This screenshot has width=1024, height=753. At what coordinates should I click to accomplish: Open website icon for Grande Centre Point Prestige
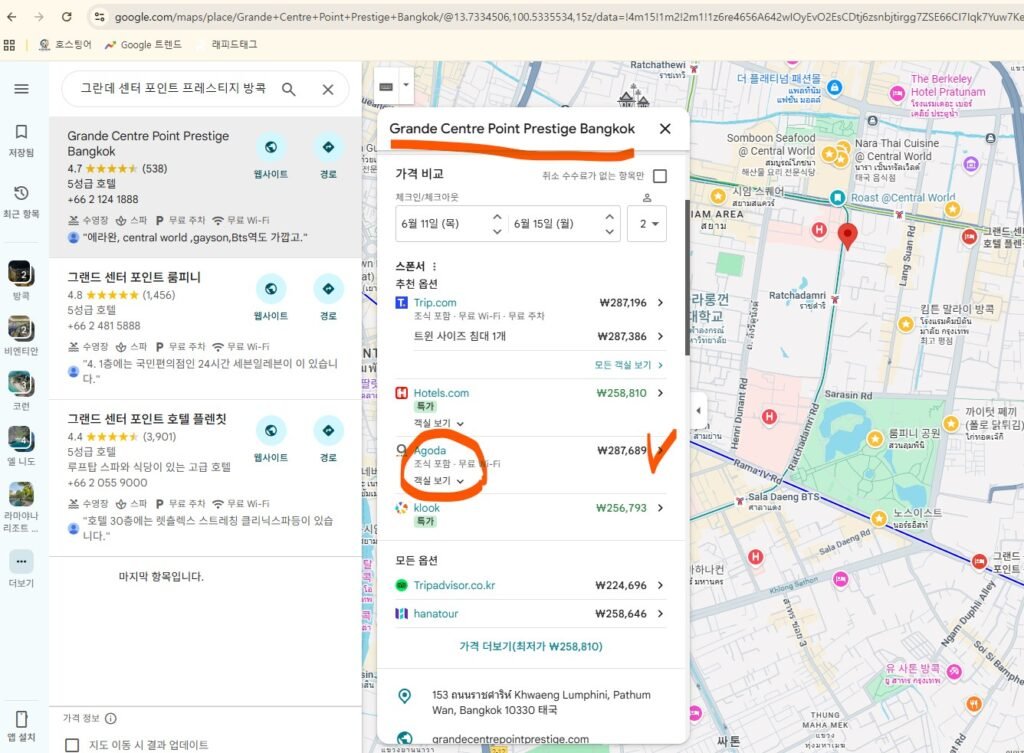pyautogui.click(x=270, y=148)
